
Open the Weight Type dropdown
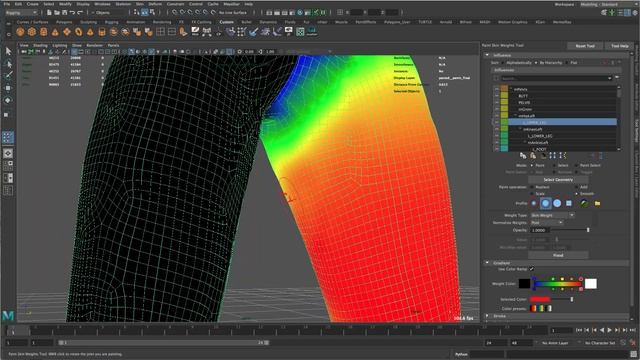coord(552,215)
